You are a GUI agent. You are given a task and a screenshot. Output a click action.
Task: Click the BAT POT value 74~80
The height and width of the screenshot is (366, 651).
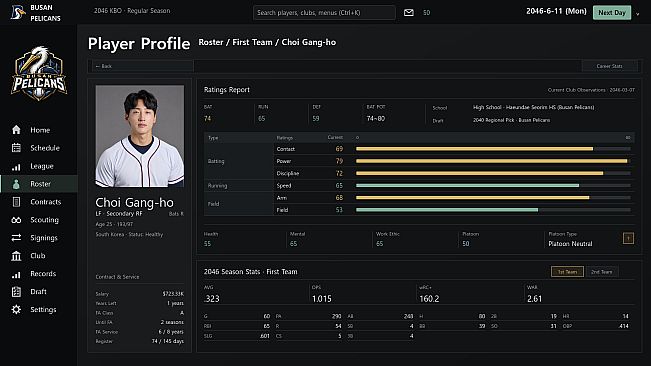(x=376, y=119)
